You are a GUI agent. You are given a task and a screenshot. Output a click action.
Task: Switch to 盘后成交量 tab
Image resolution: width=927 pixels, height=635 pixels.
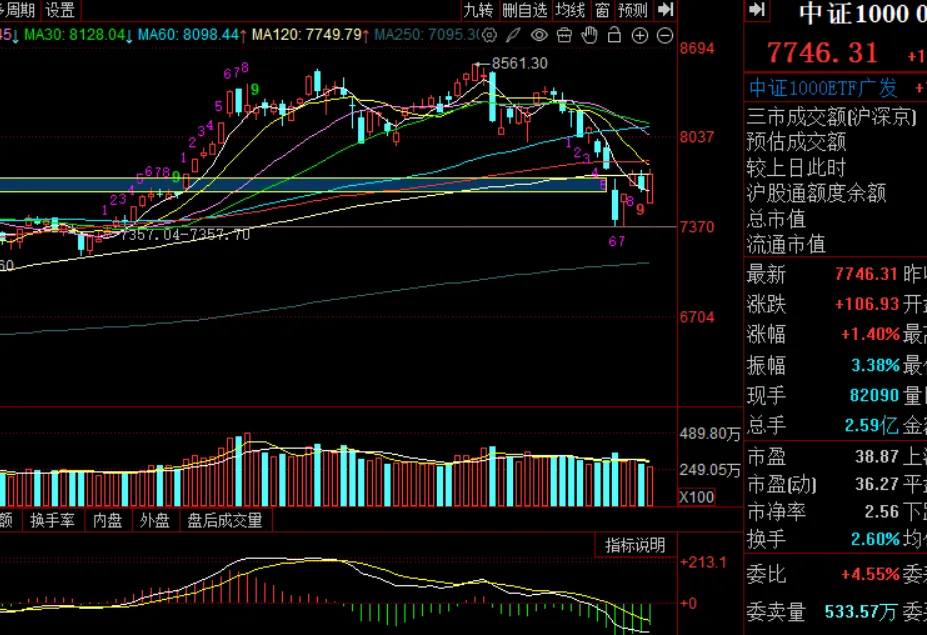(225, 520)
